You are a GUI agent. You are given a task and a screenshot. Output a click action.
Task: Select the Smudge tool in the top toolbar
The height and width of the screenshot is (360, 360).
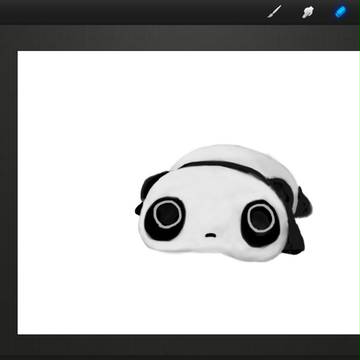(x=308, y=12)
